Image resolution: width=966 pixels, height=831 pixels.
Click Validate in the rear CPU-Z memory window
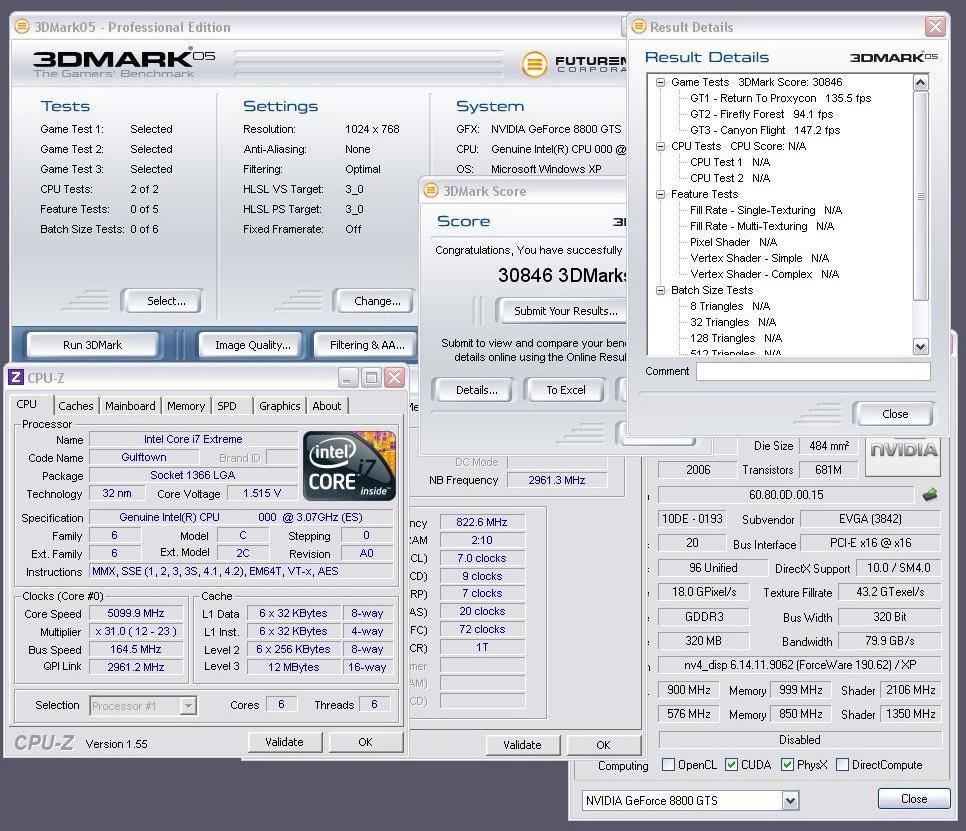[x=522, y=745]
